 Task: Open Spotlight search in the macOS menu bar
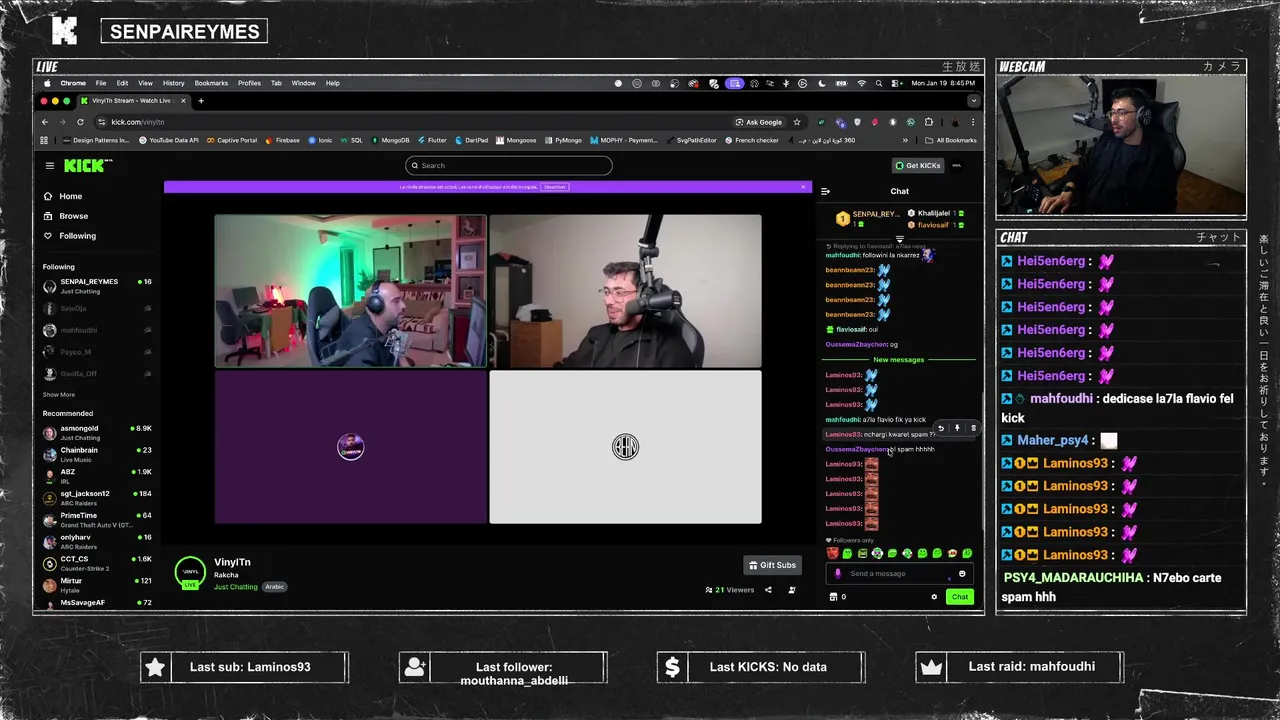(881, 83)
